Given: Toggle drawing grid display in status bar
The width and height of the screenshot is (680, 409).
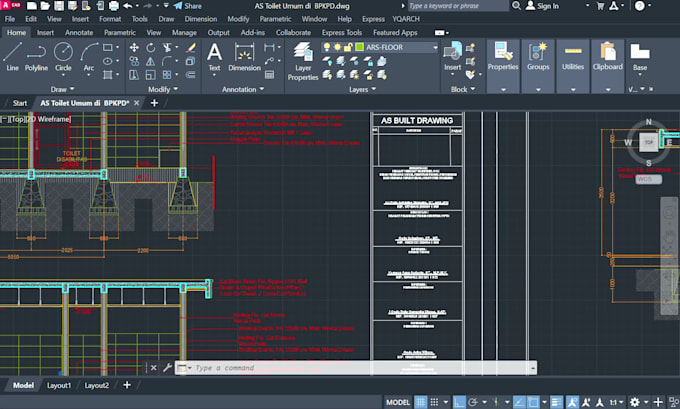Looking at the screenshot, I should coord(420,402).
